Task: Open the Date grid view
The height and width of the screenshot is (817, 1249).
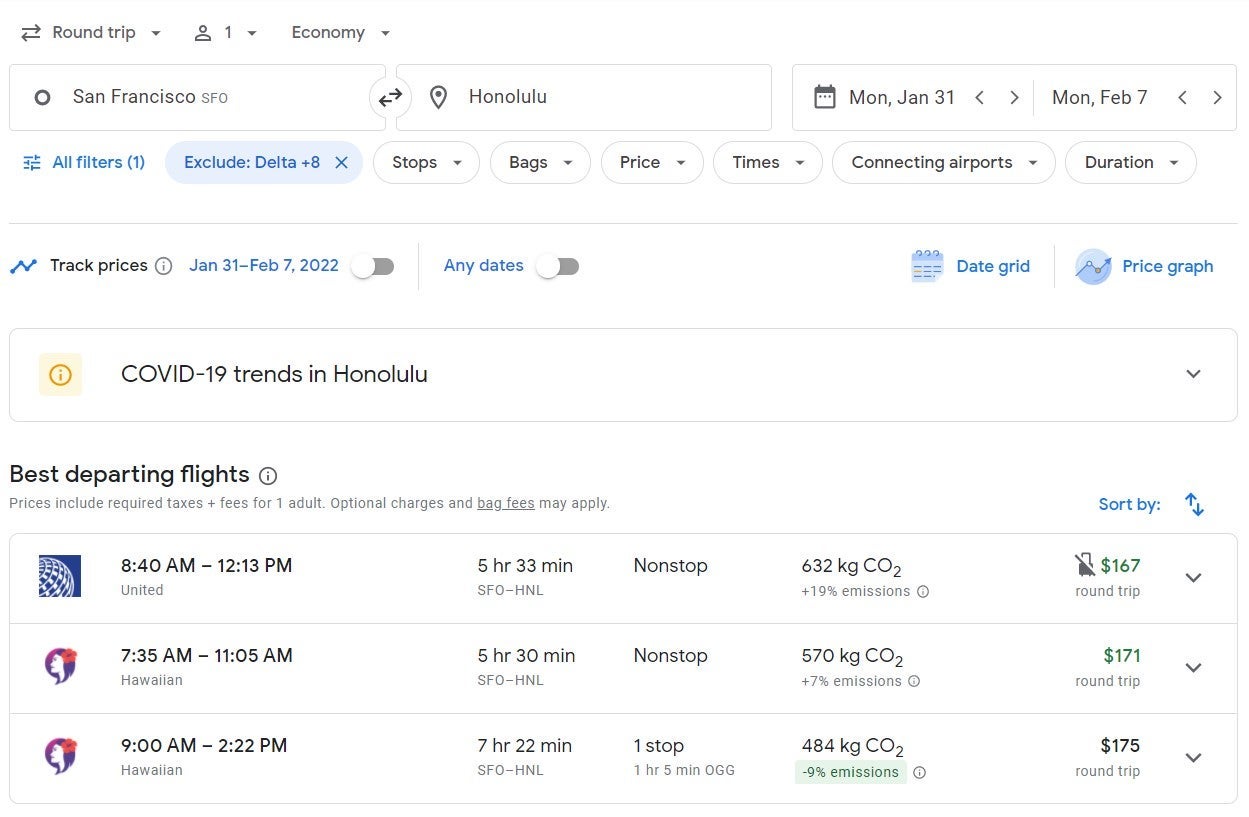Action: pos(970,266)
